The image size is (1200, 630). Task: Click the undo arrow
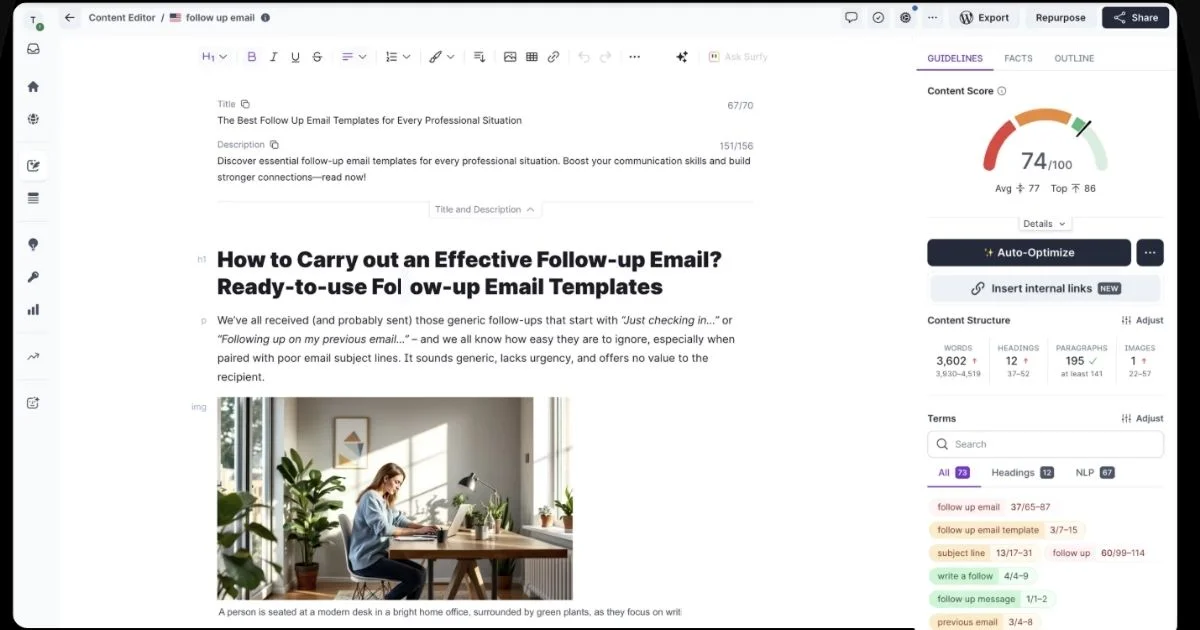point(584,57)
